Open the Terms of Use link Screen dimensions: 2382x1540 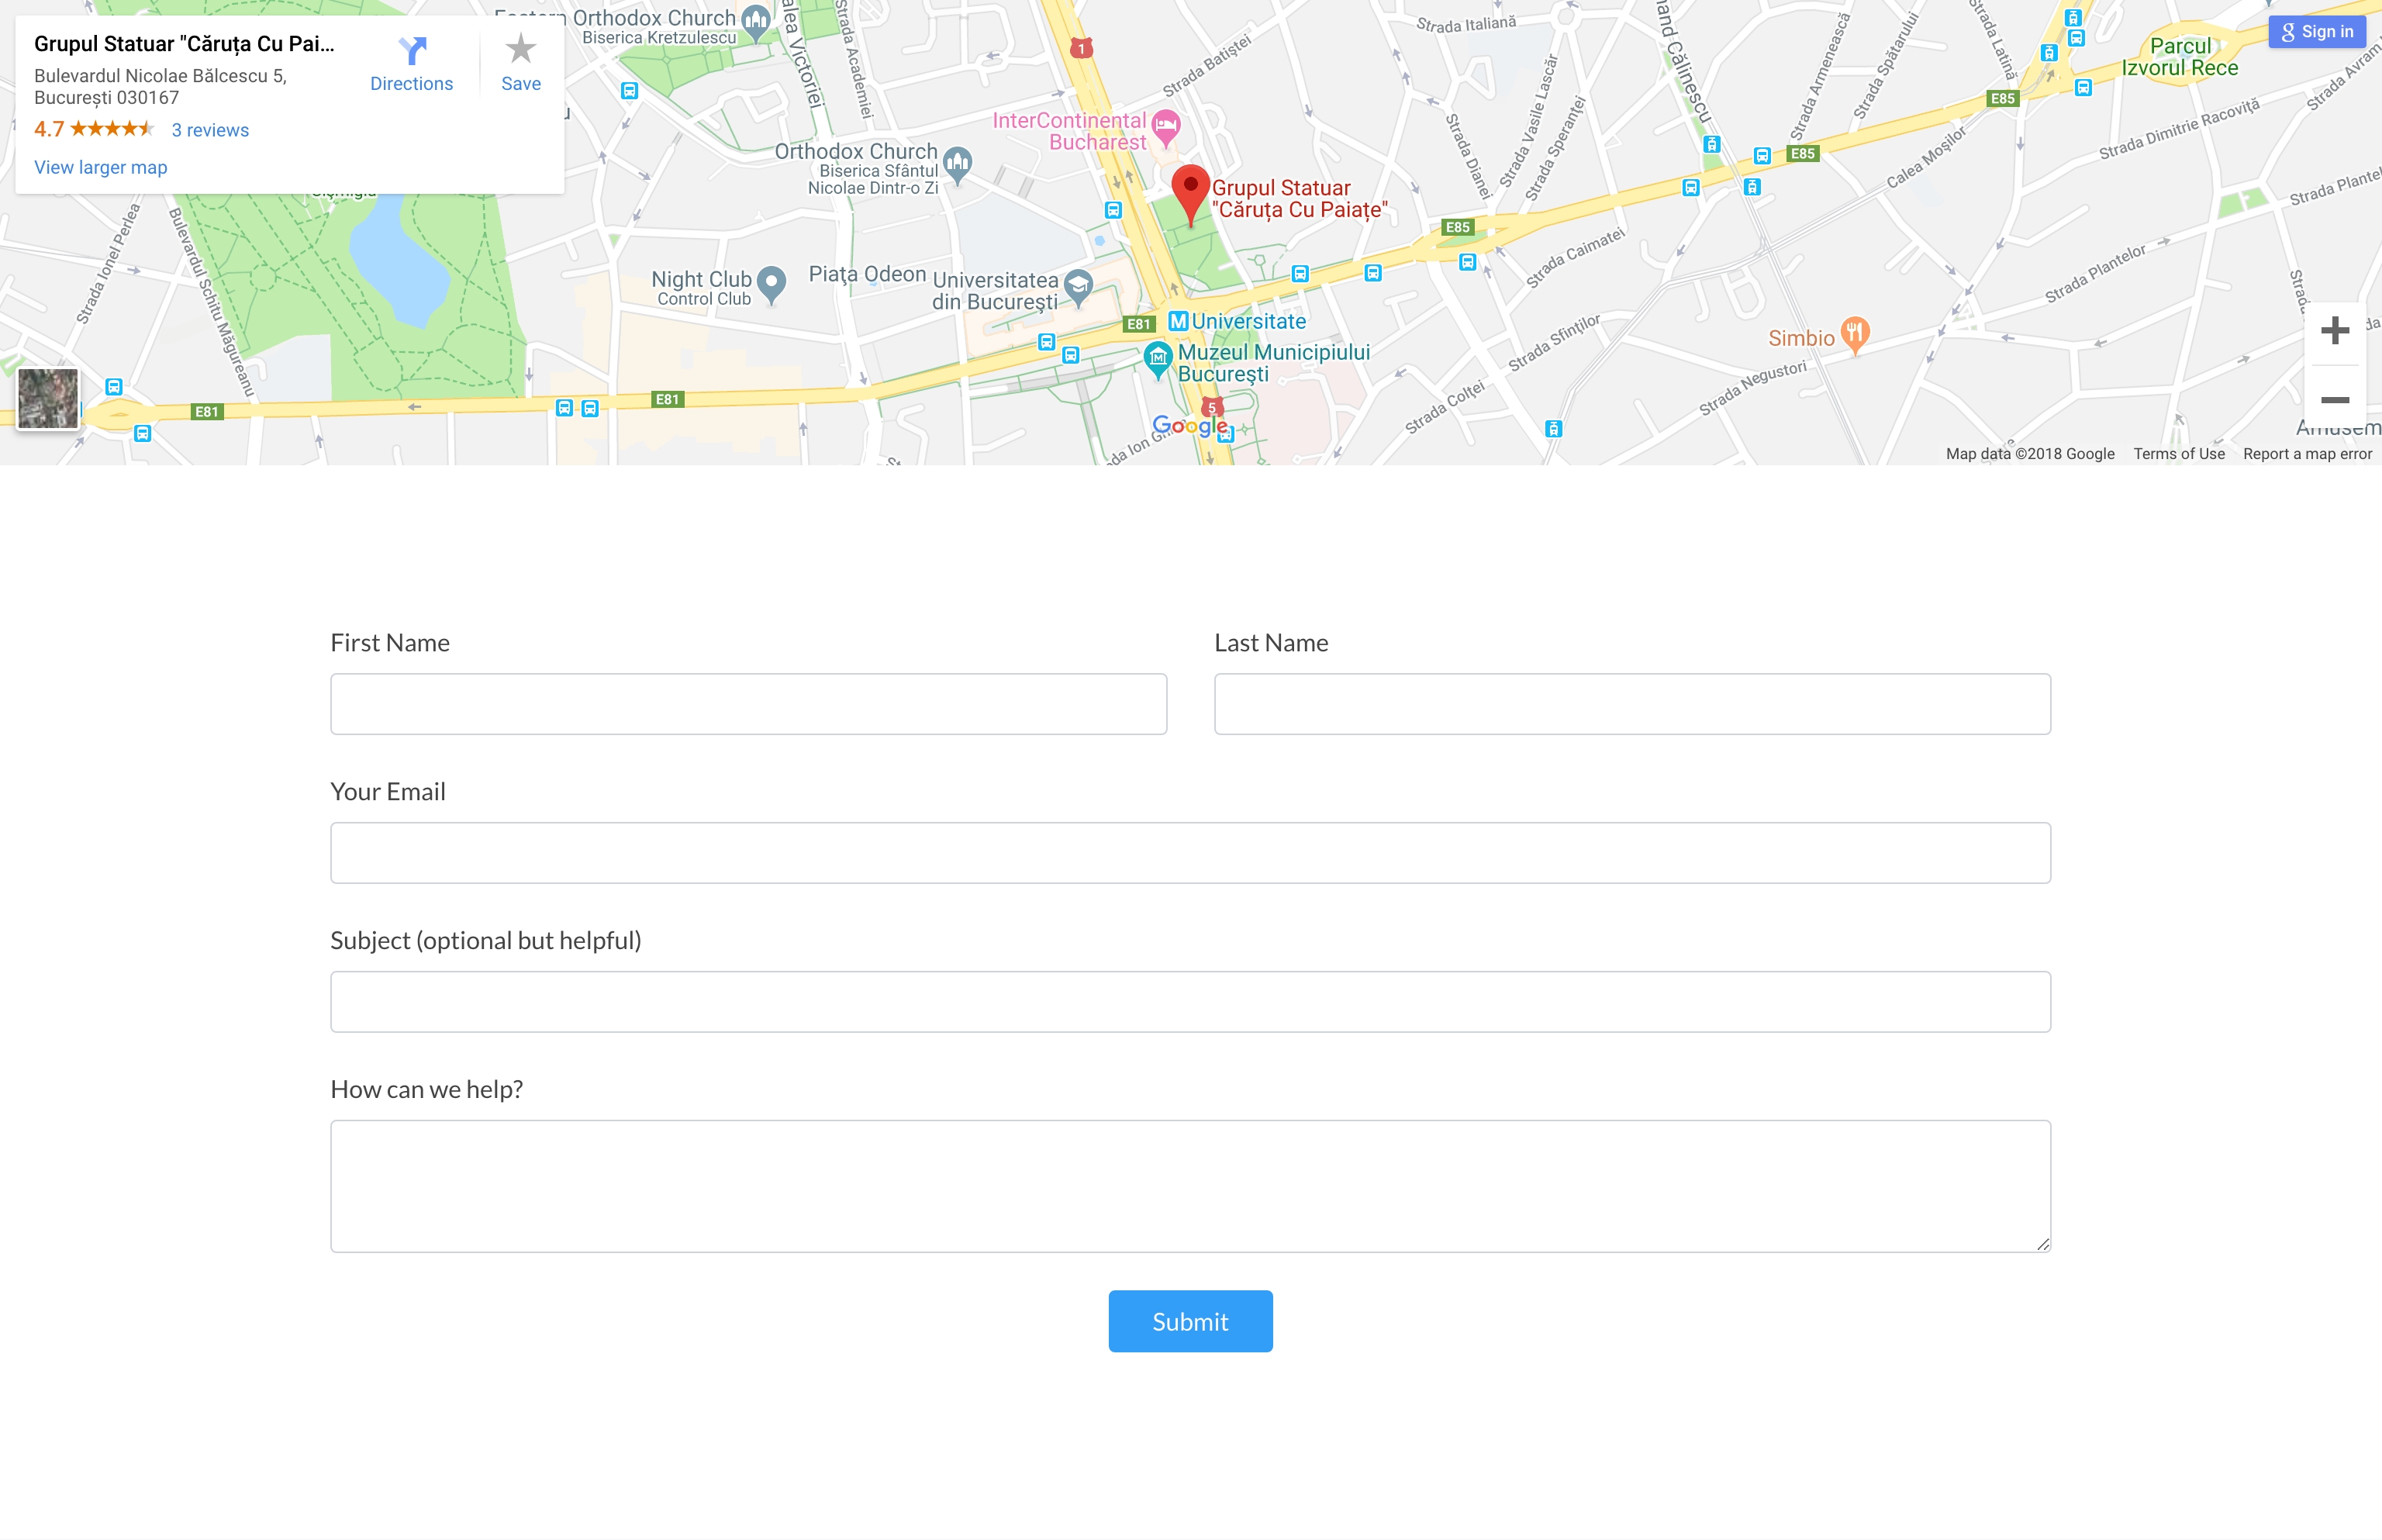tap(2179, 454)
